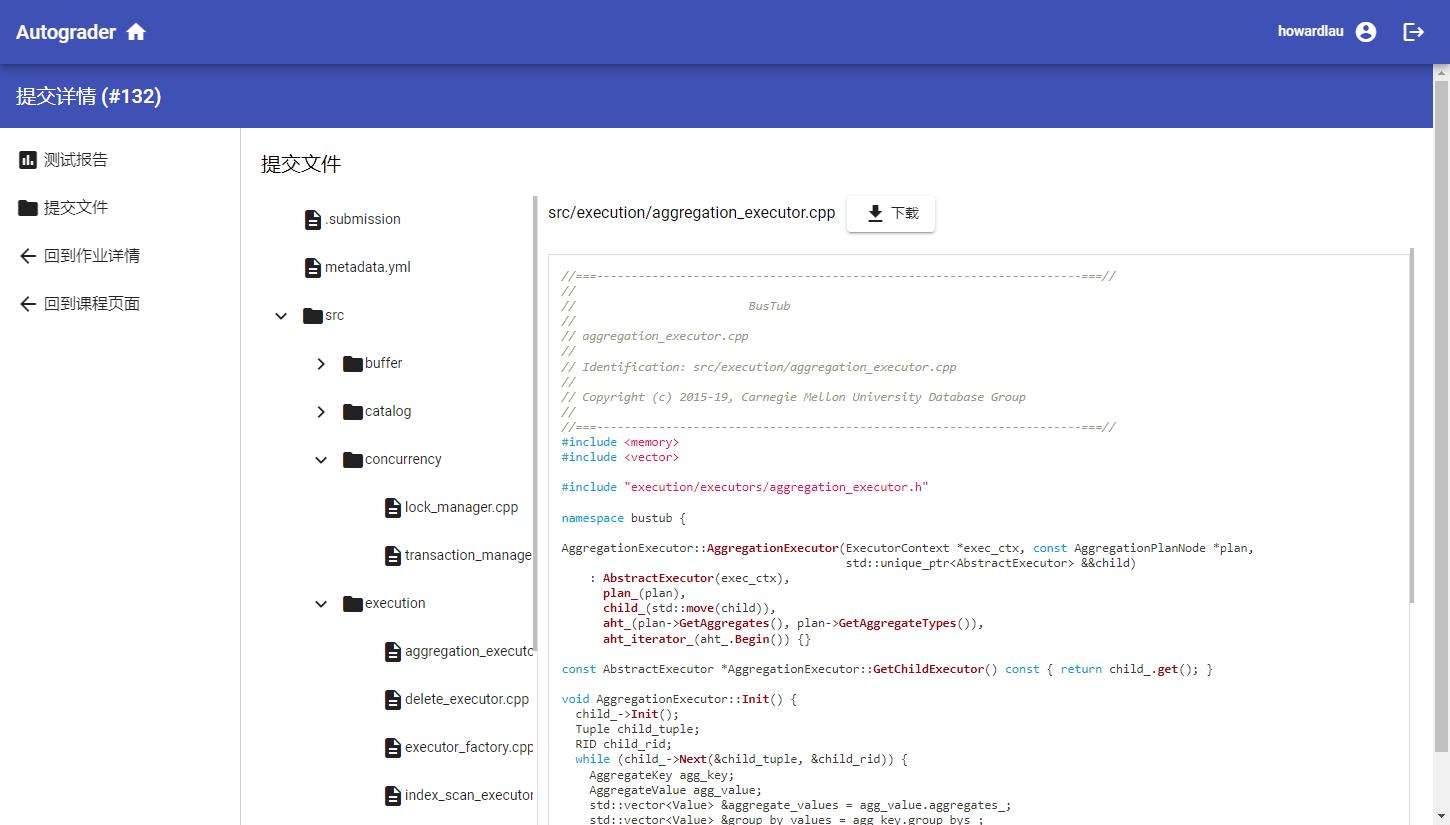1450x825 pixels.
Task: Go to 回到课程页面
Action: 120,304
